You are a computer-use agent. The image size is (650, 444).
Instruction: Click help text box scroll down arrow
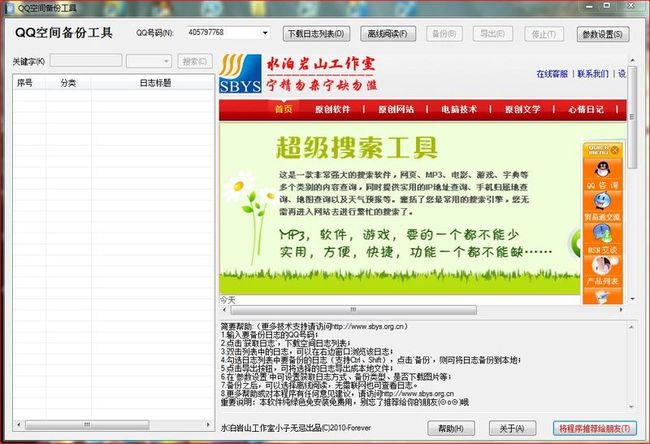coord(631,406)
